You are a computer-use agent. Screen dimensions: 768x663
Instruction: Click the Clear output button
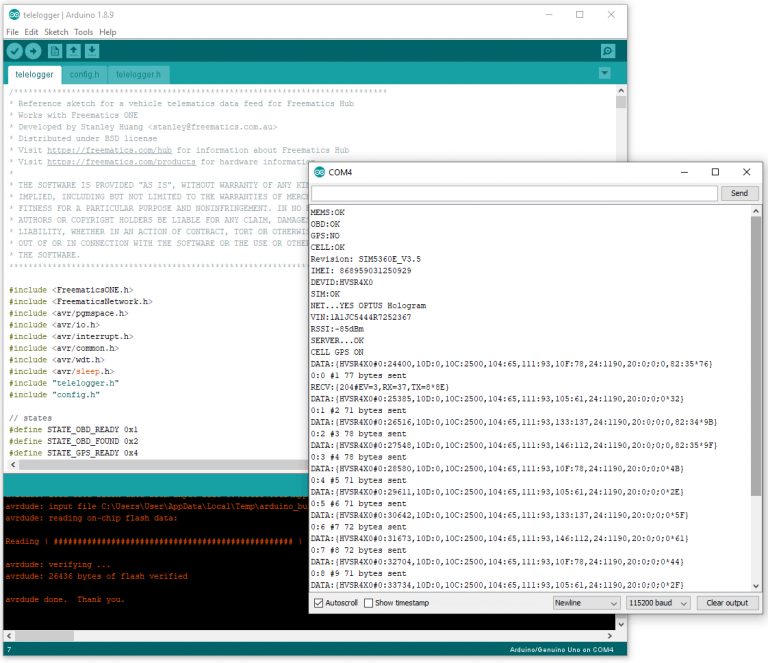[x=727, y=603]
